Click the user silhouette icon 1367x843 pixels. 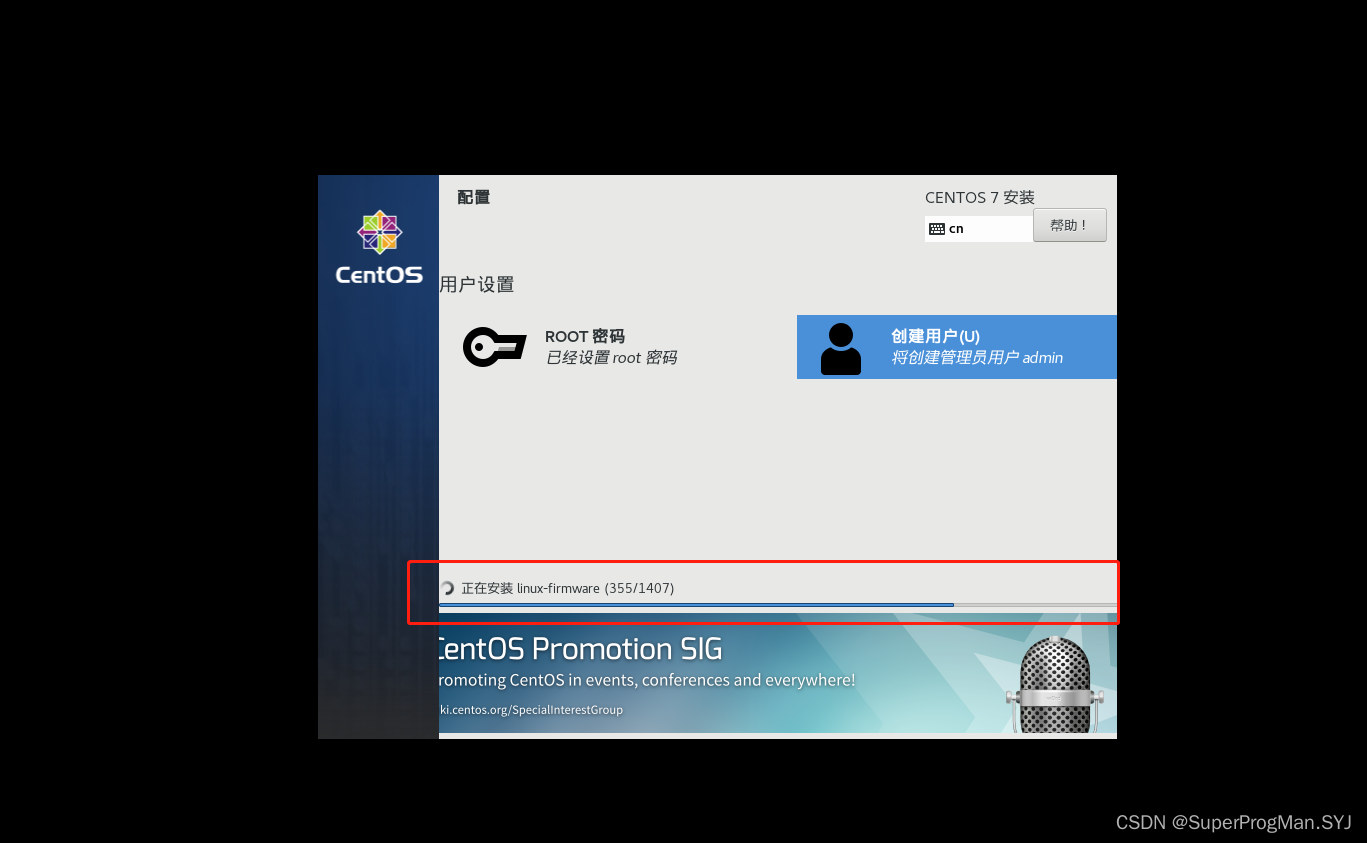(841, 349)
